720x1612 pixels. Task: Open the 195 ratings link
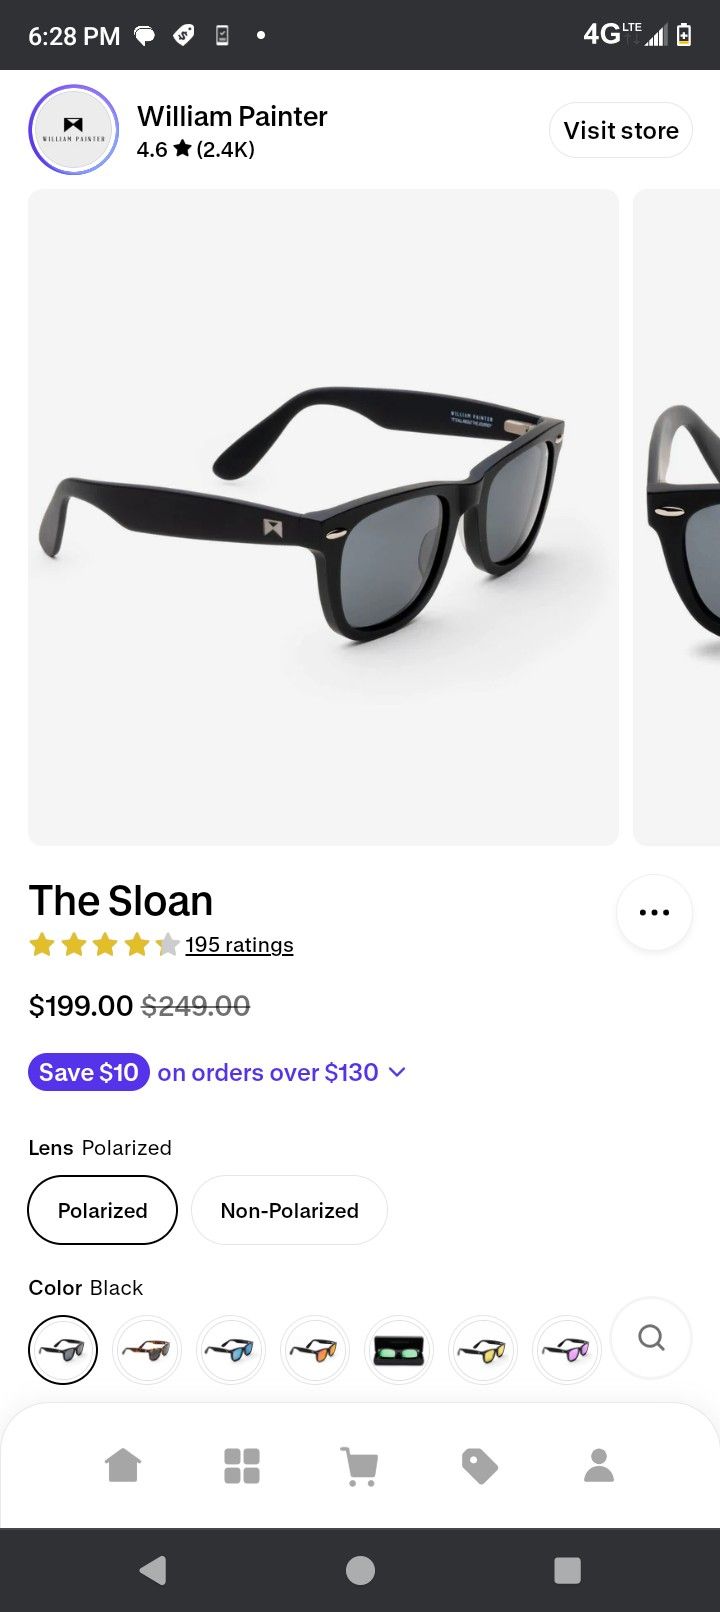click(239, 945)
